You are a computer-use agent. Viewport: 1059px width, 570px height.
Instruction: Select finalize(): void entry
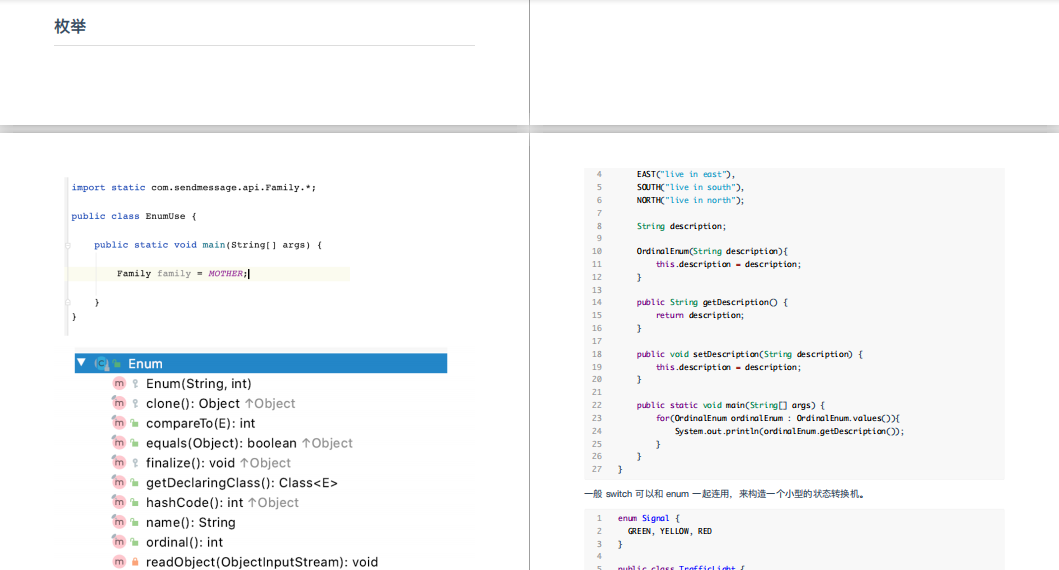point(218,463)
